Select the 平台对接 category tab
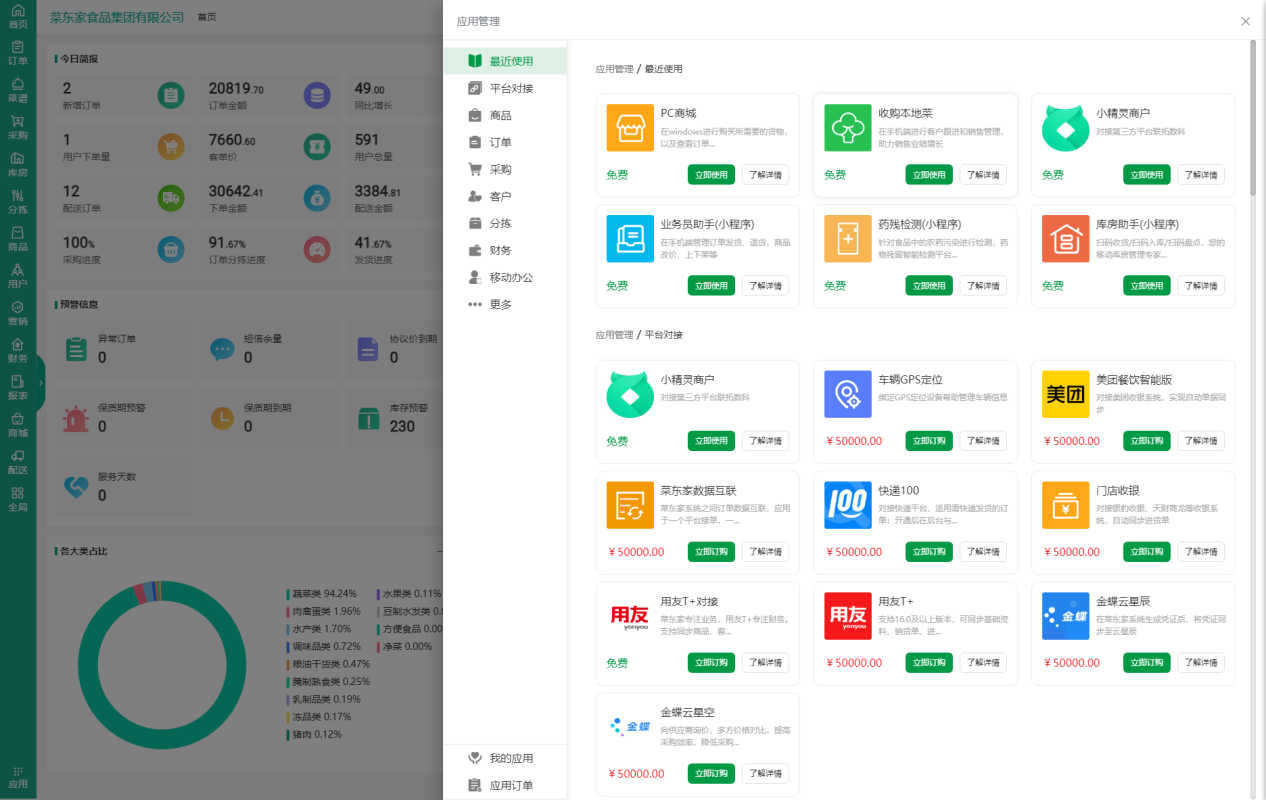This screenshot has height=800, width=1266. [x=510, y=88]
